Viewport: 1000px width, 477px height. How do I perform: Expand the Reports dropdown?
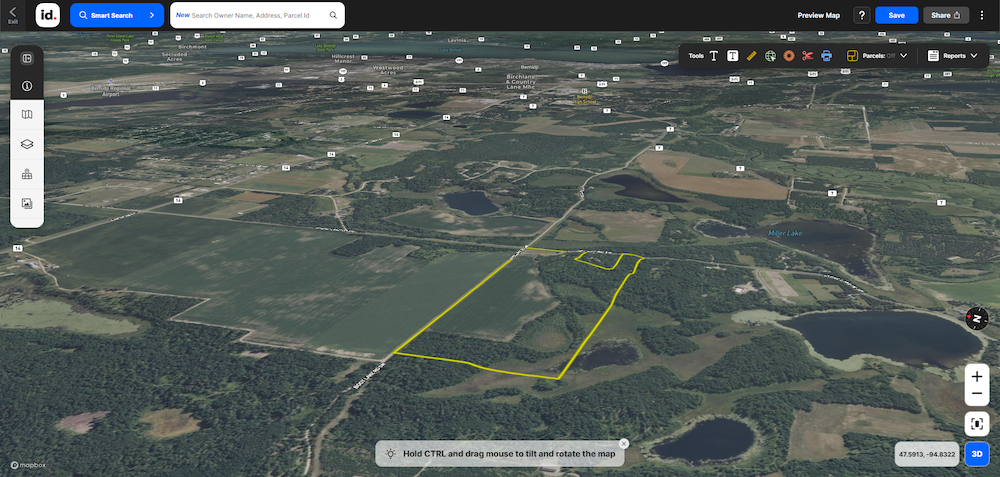click(953, 56)
